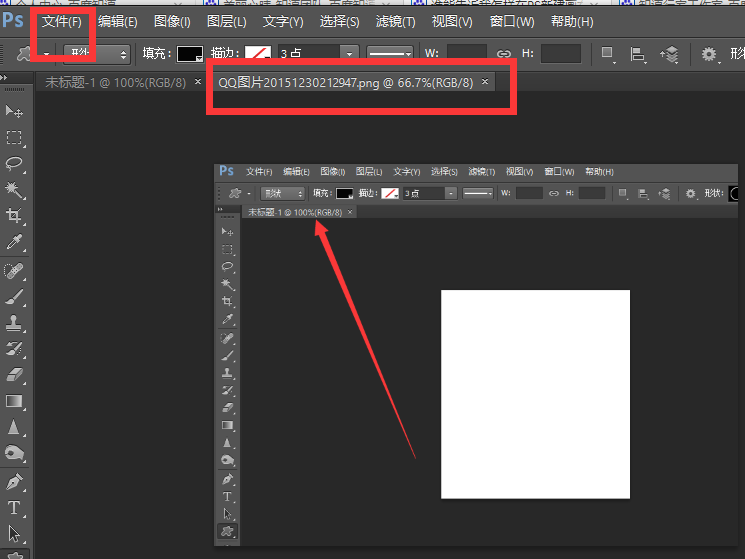Image resolution: width=745 pixels, height=559 pixels.
Task: Switch to the 未标题-1 @ 100% document tab
Action: [115, 83]
